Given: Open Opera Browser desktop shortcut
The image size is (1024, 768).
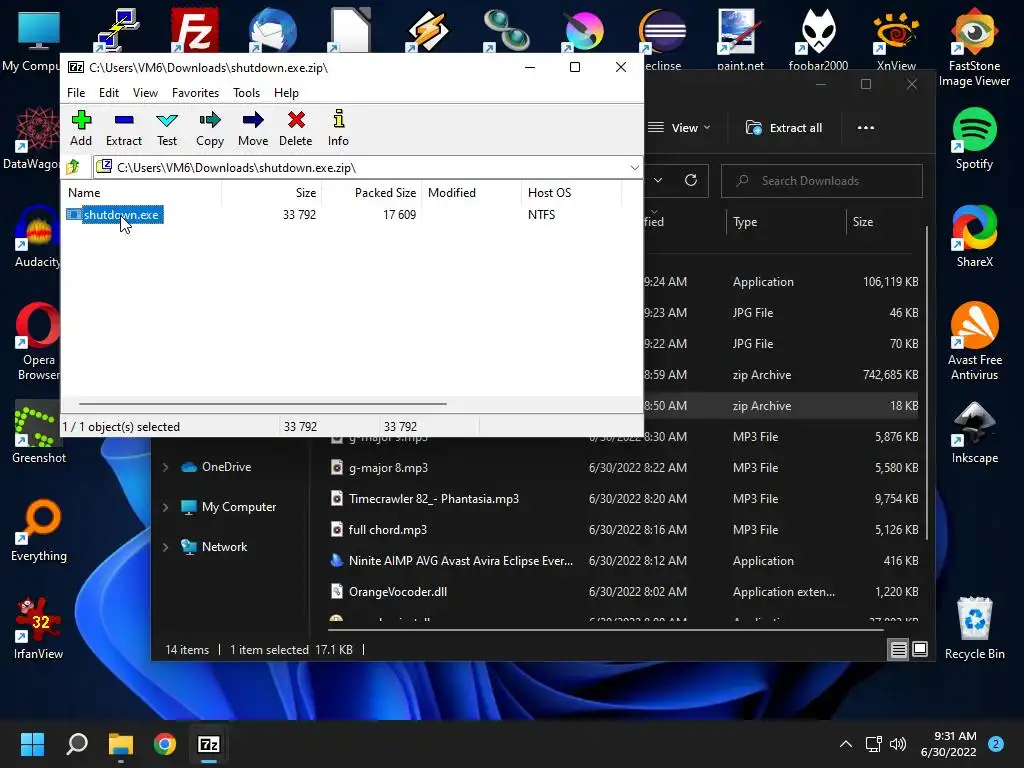Looking at the screenshot, I should (x=39, y=341).
